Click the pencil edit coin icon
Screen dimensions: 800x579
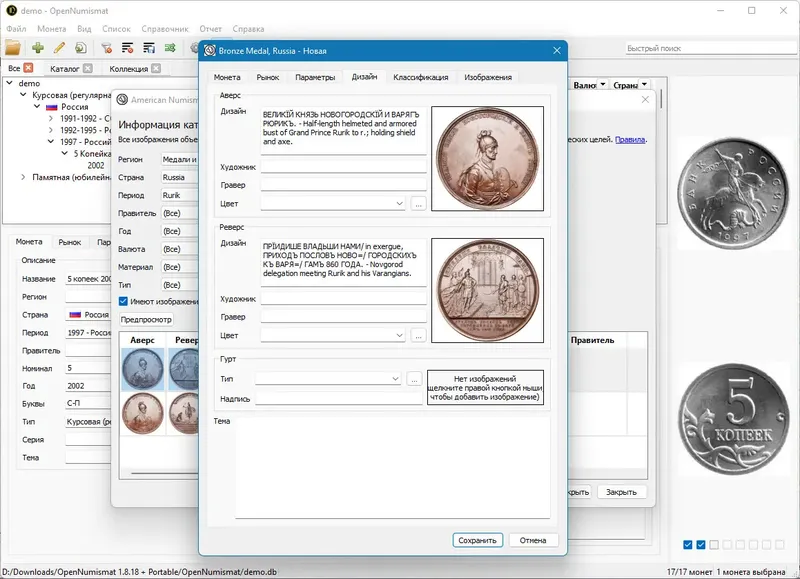(59, 47)
